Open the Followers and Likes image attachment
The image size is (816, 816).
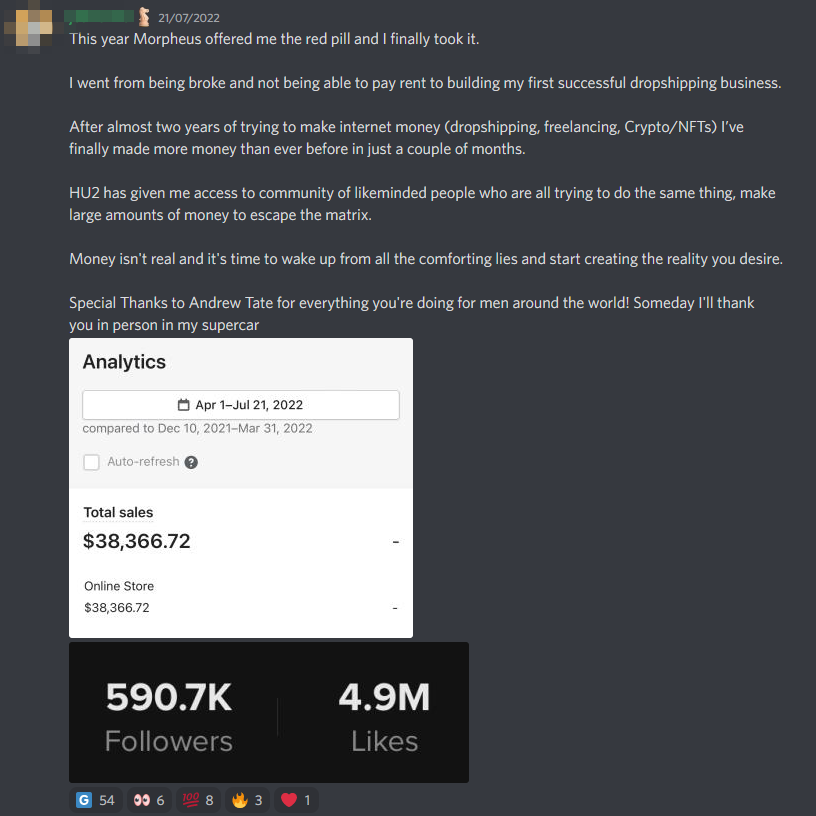(x=269, y=712)
